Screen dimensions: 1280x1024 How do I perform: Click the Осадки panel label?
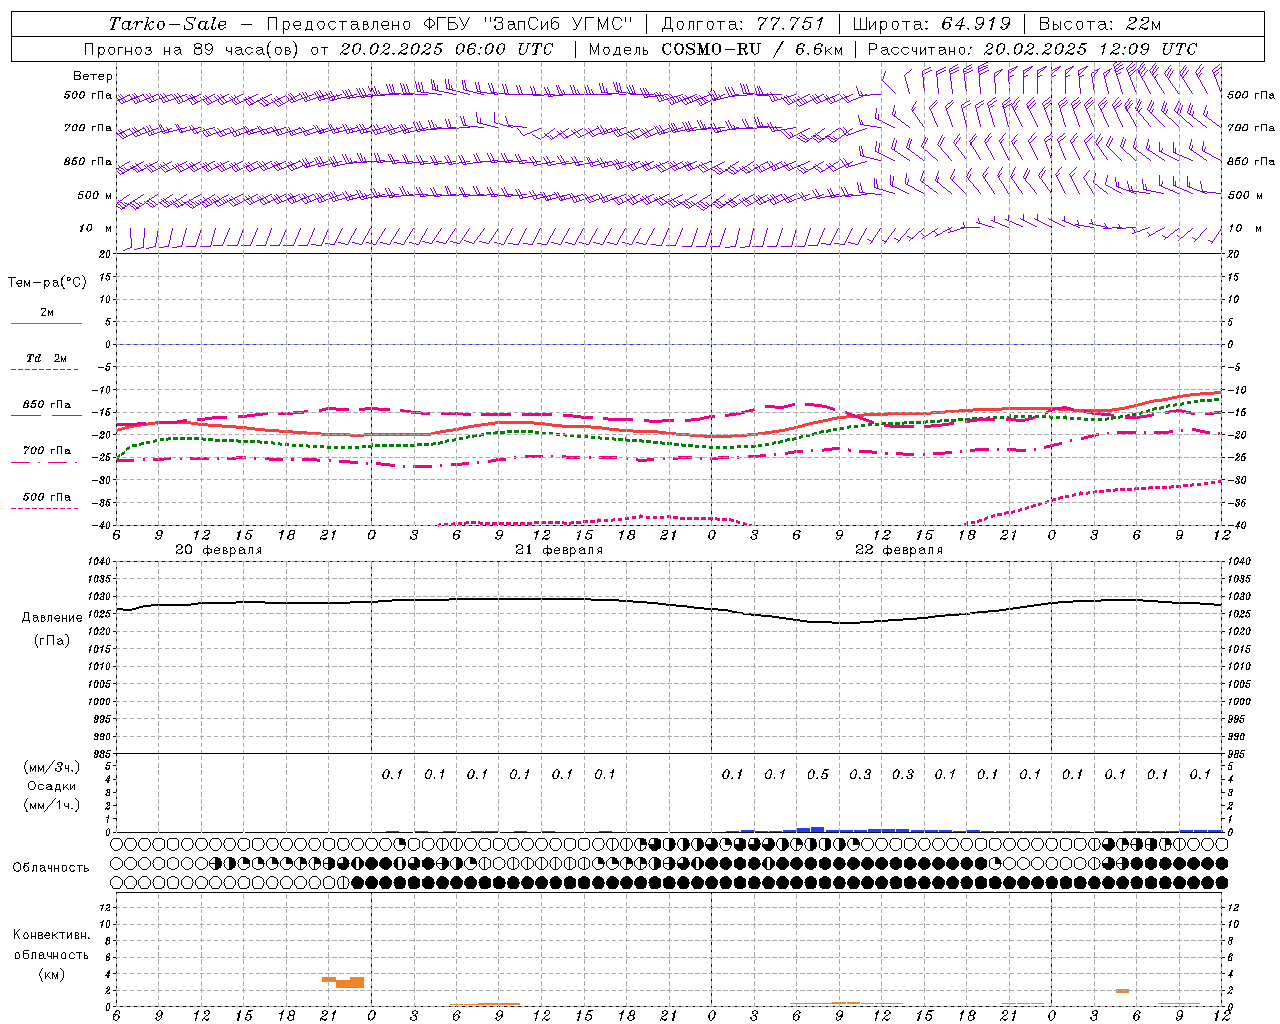pyautogui.click(x=52, y=786)
